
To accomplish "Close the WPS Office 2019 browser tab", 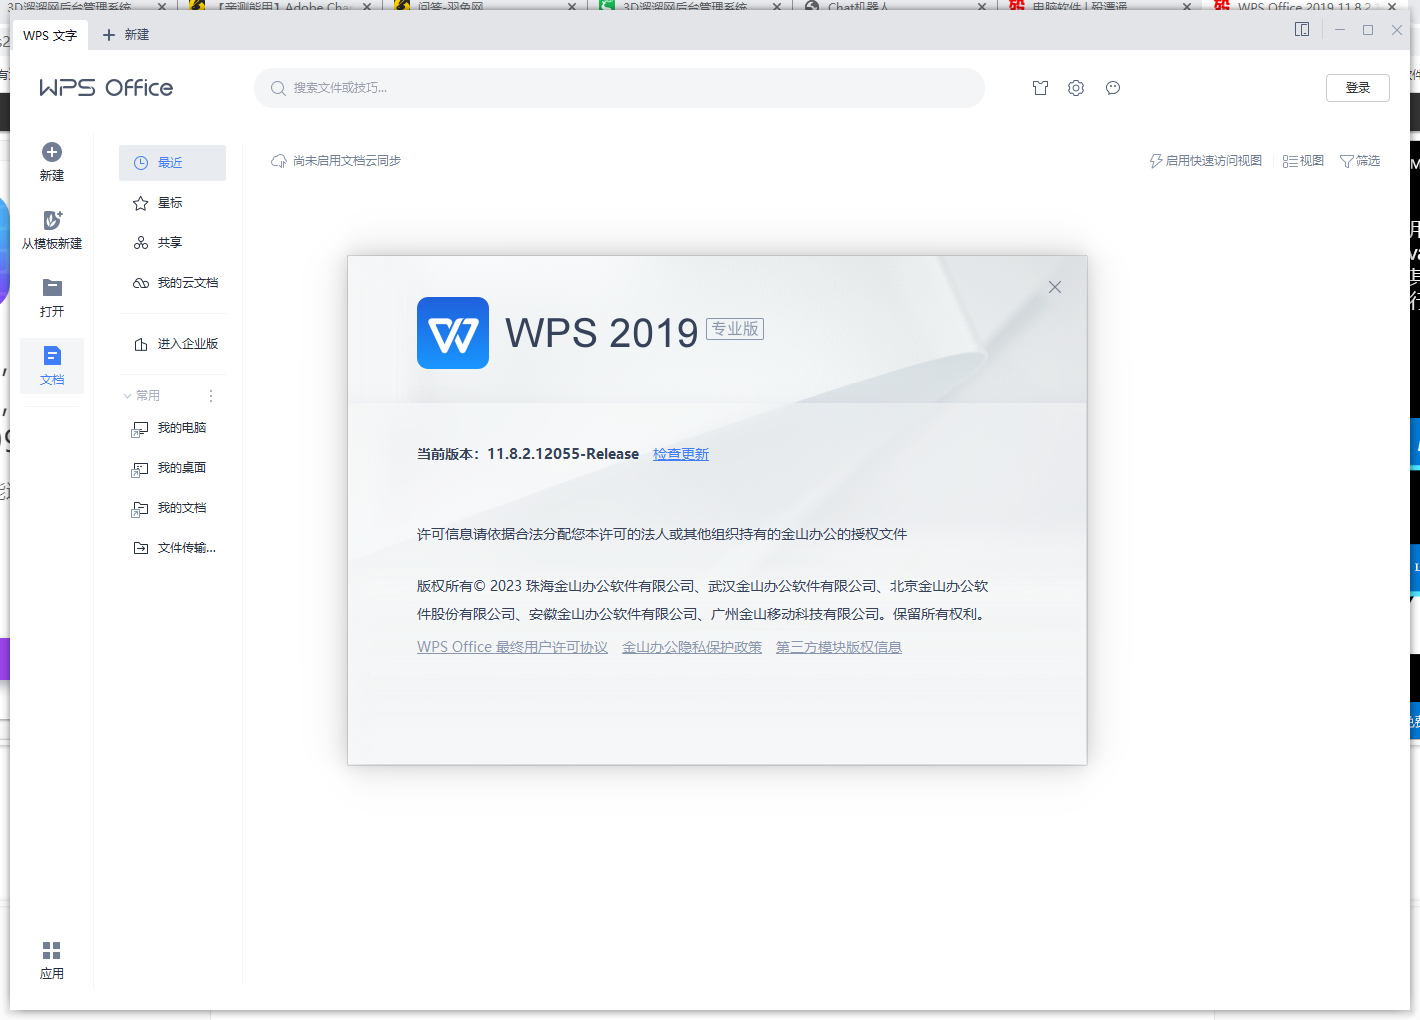I will 1392,6.
